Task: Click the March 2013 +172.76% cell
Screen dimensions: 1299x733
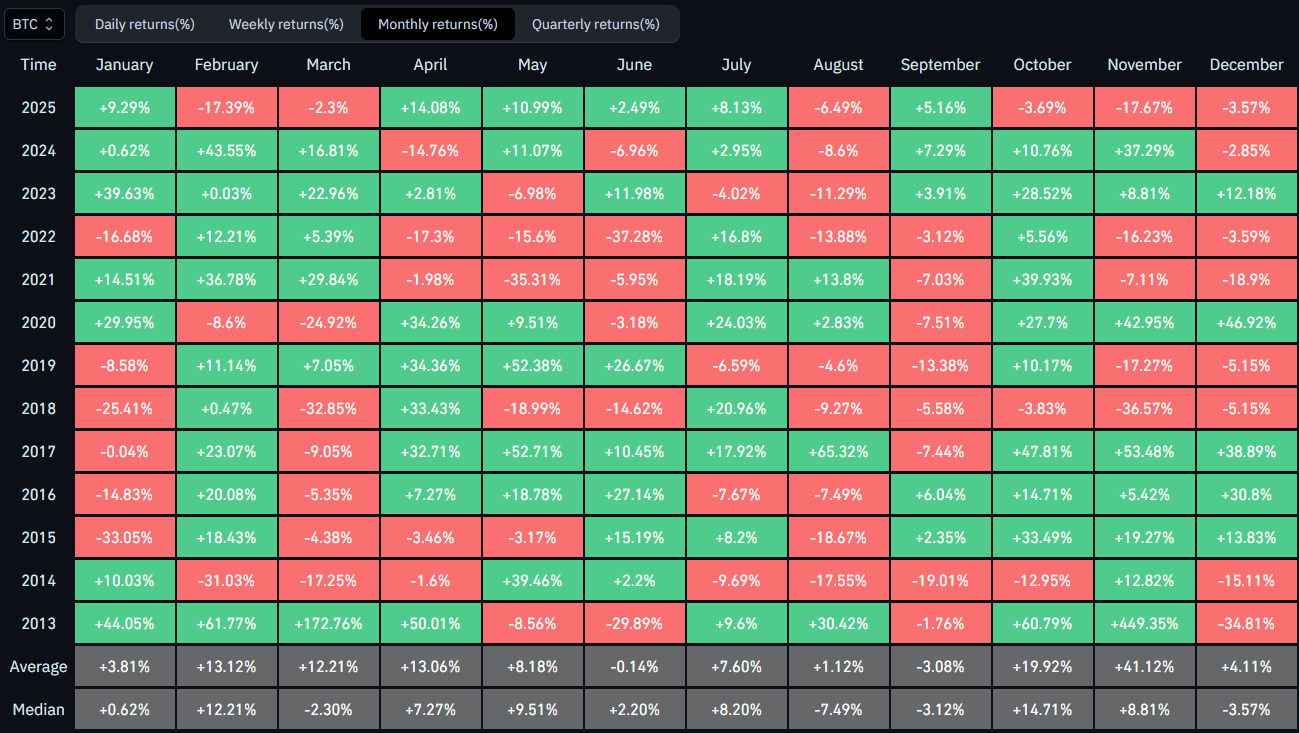Action: point(328,624)
